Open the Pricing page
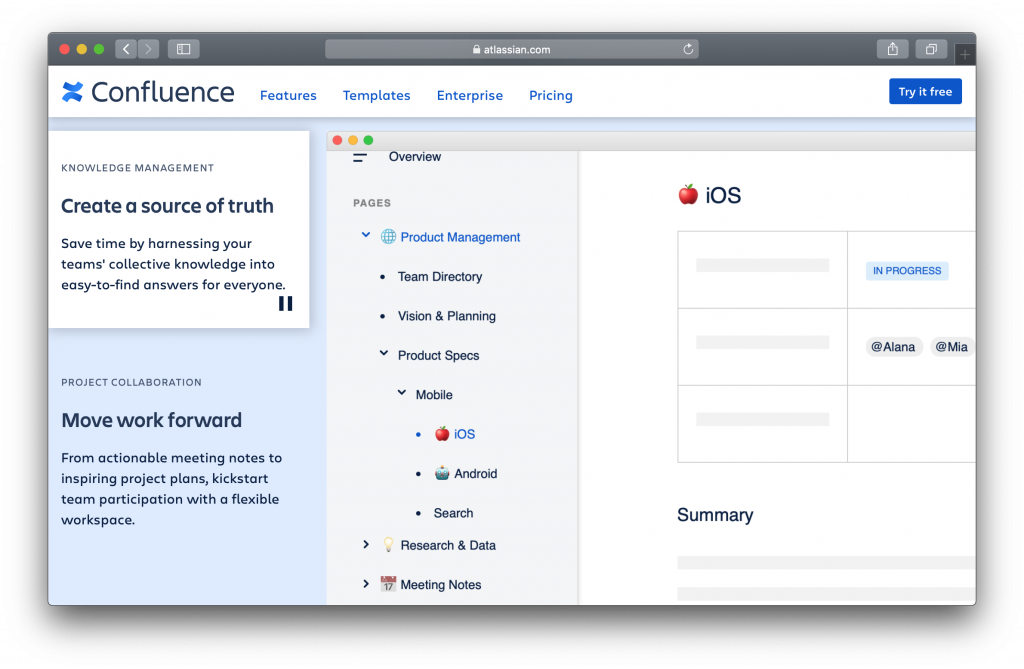 point(551,95)
